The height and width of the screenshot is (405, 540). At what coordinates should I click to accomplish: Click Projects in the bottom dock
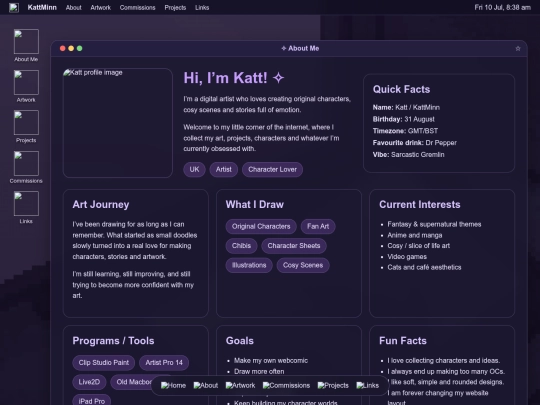click(x=333, y=385)
